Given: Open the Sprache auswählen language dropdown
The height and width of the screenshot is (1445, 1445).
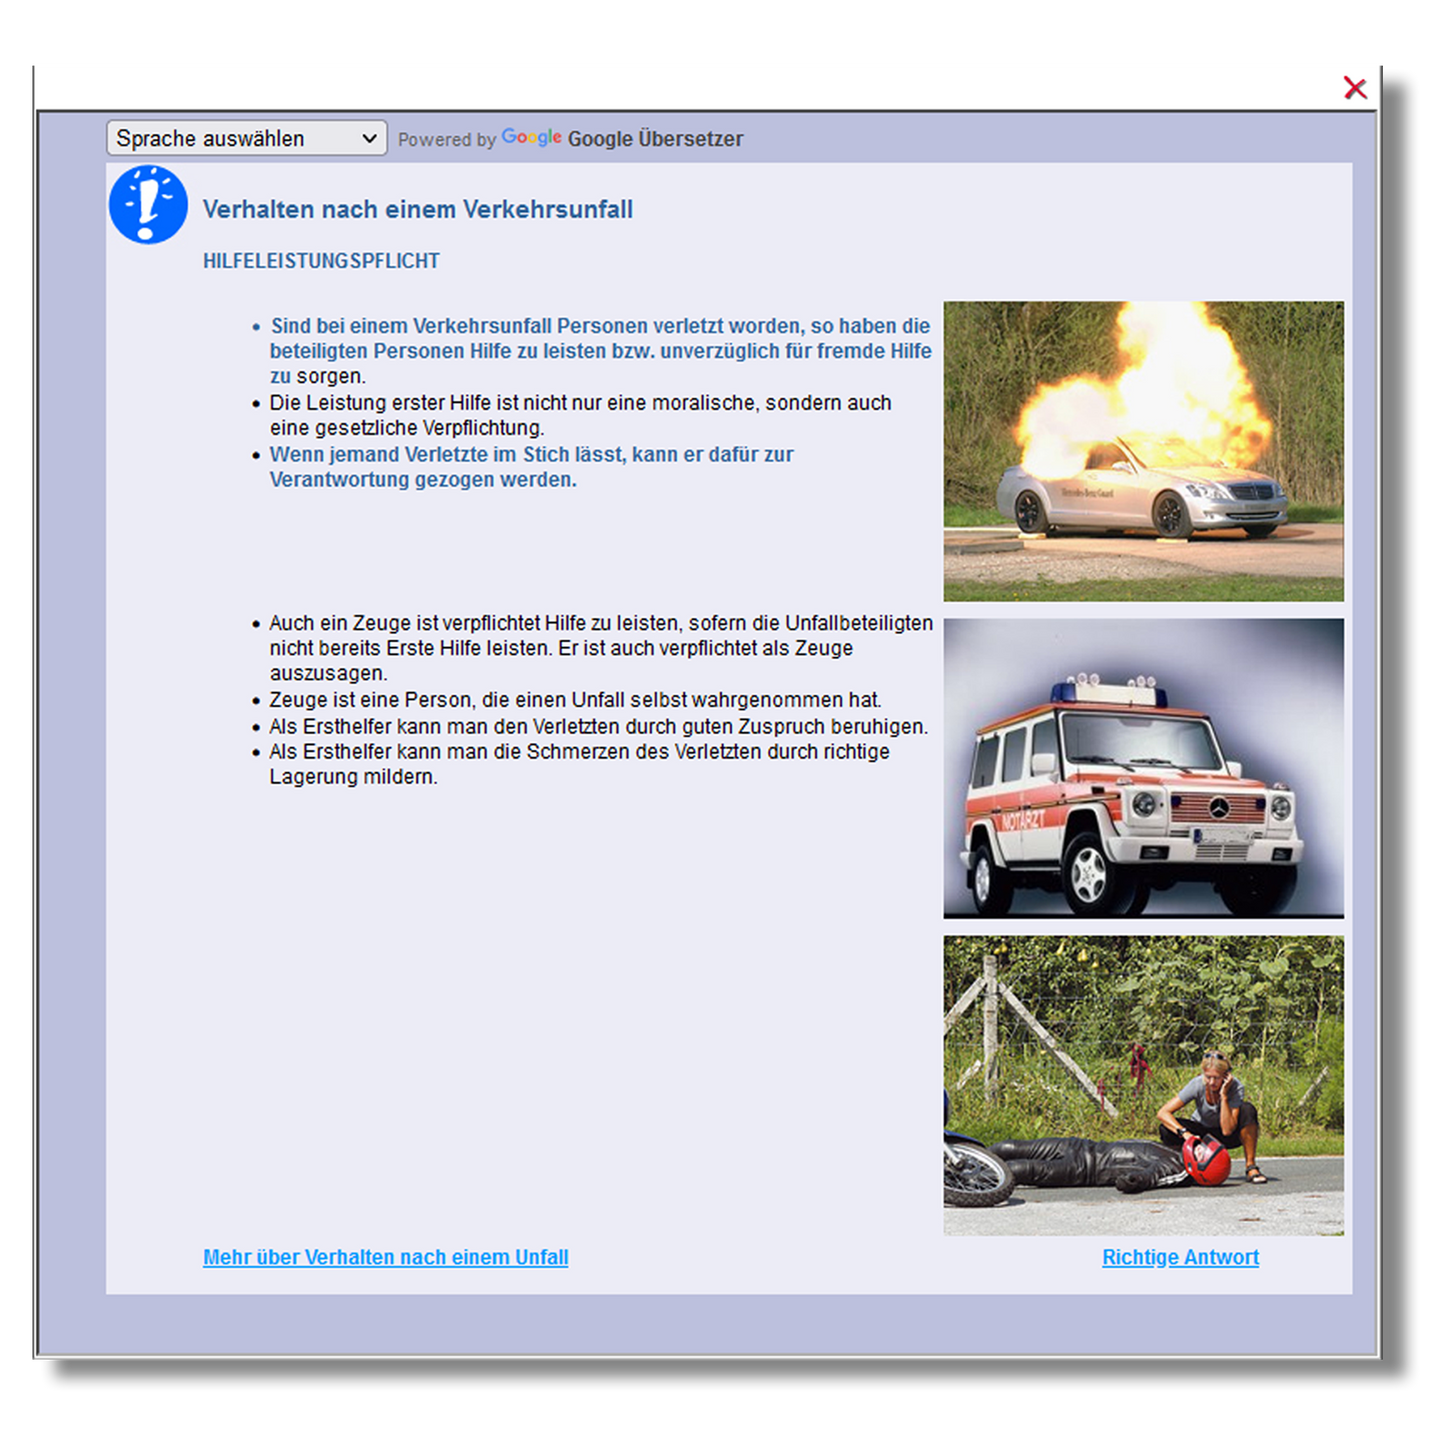Looking at the screenshot, I should pyautogui.click(x=246, y=138).
